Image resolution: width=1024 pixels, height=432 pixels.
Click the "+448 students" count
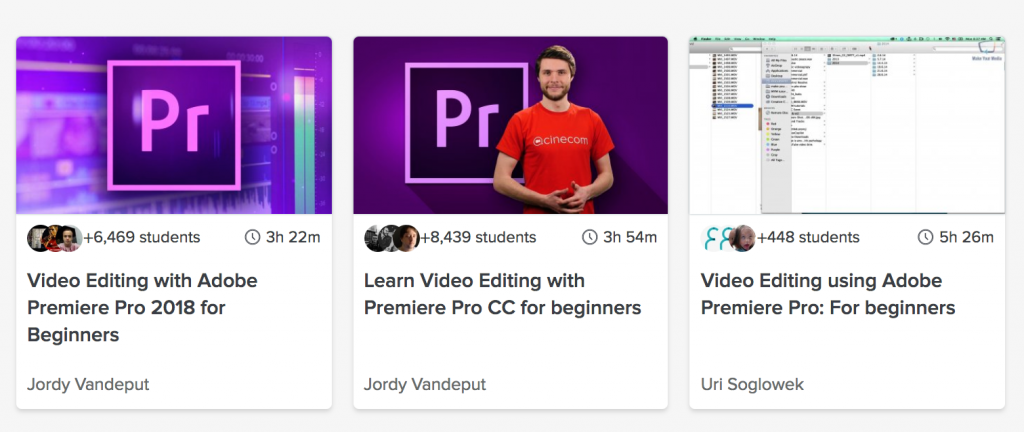click(808, 237)
